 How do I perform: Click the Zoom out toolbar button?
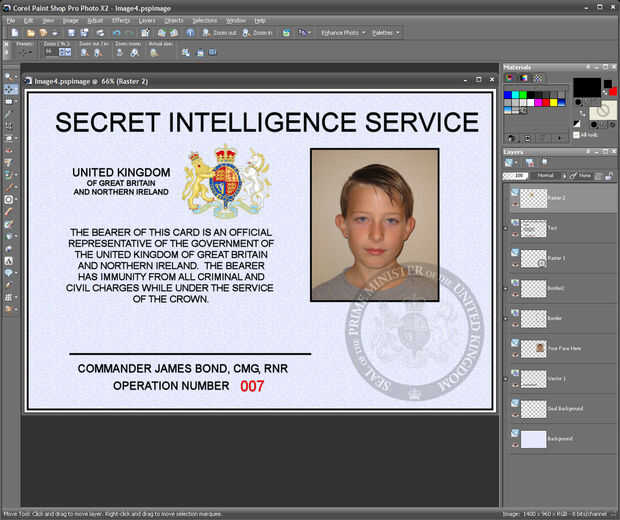click(x=219, y=33)
